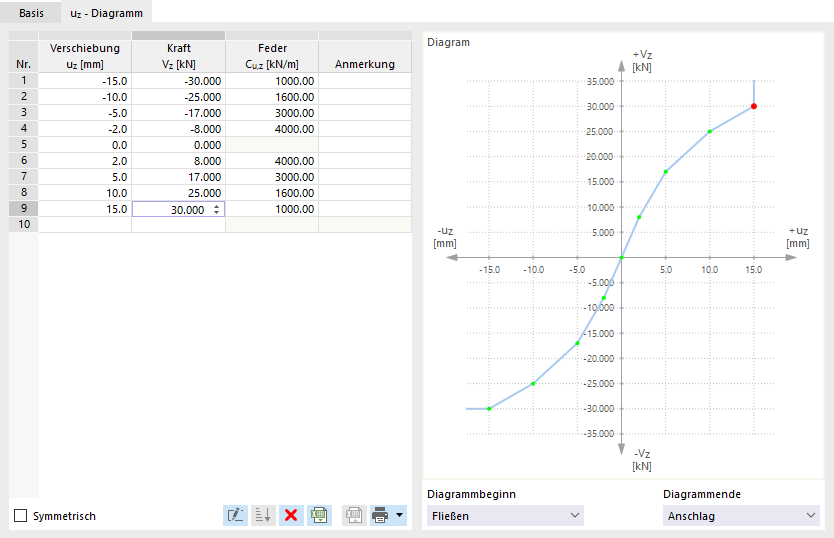
Task: Click the Anmerkung column header
Action: point(365,56)
